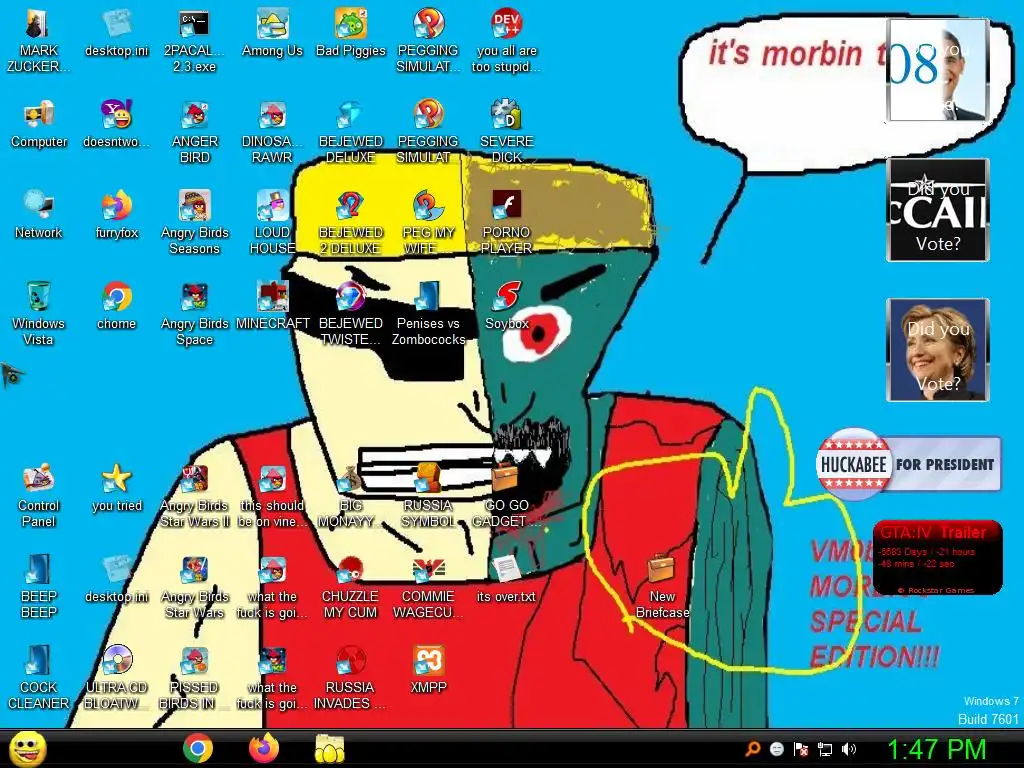Open the ULTRA CD BLOATW... disc icon
The width and height of the screenshot is (1024, 768).
pyautogui.click(x=116, y=677)
